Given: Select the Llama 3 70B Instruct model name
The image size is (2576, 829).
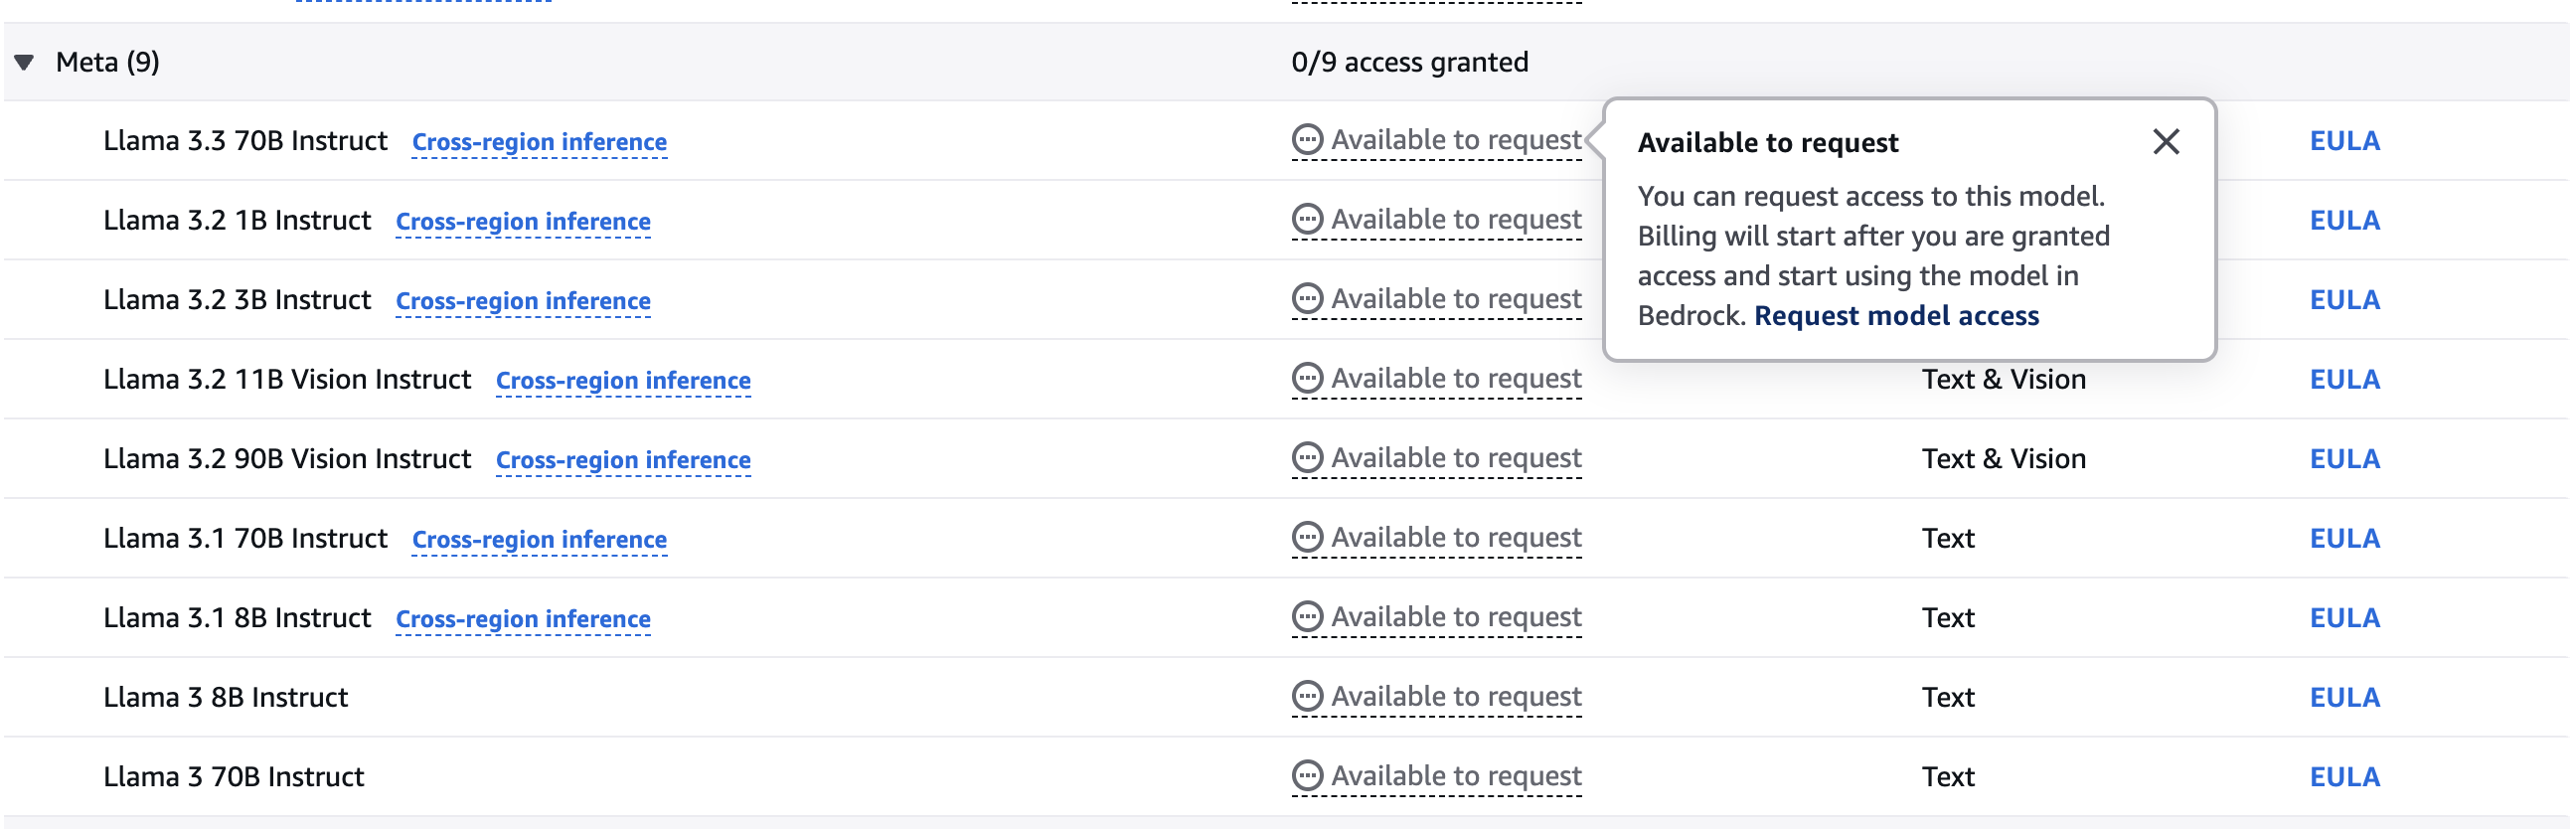Looking at the screenshot, I should (x=233, y=777).
